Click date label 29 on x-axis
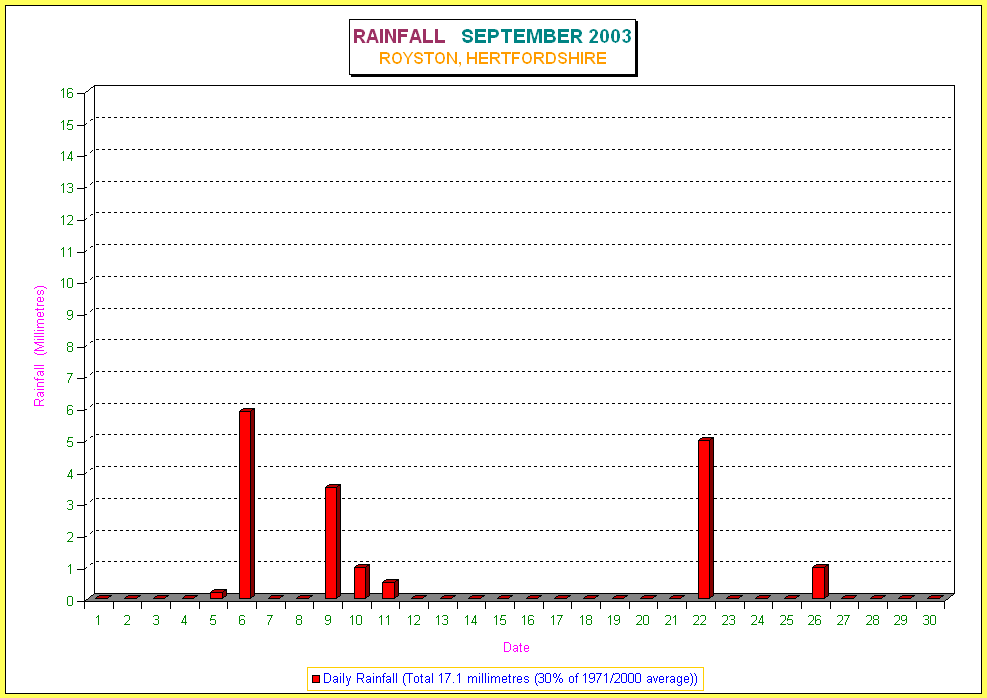Image resolution: width=987 pixels, height=698 pixels. coord(901,621)
